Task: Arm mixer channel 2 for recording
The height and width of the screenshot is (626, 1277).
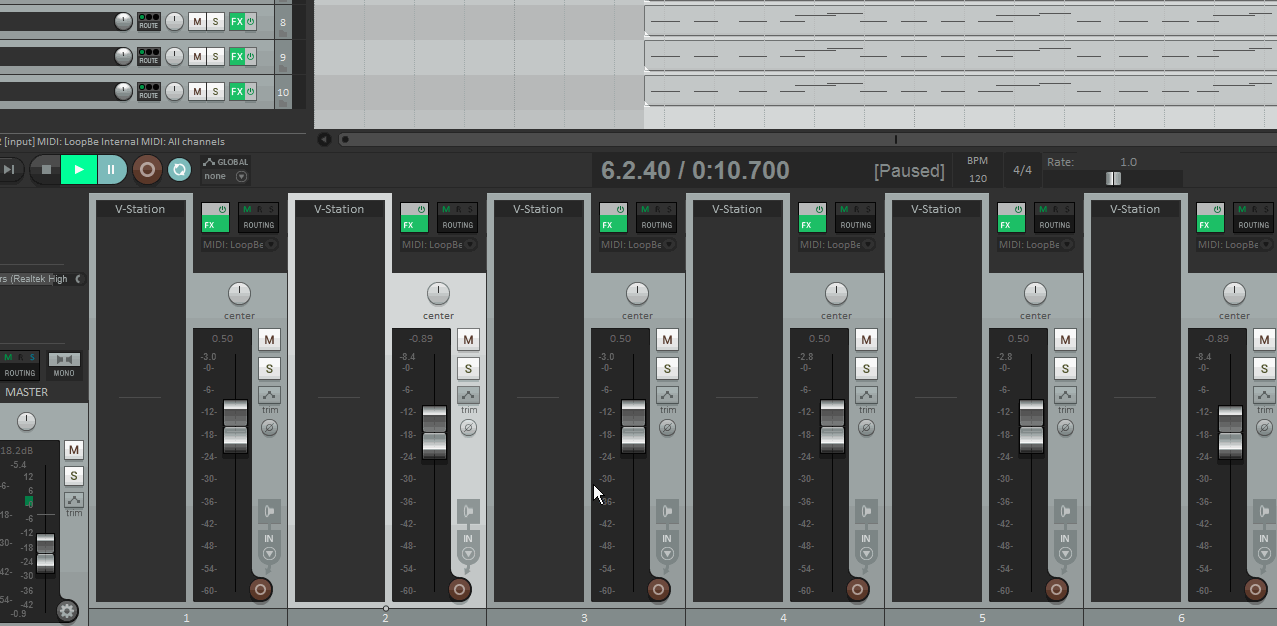Action: pos(460,589)
